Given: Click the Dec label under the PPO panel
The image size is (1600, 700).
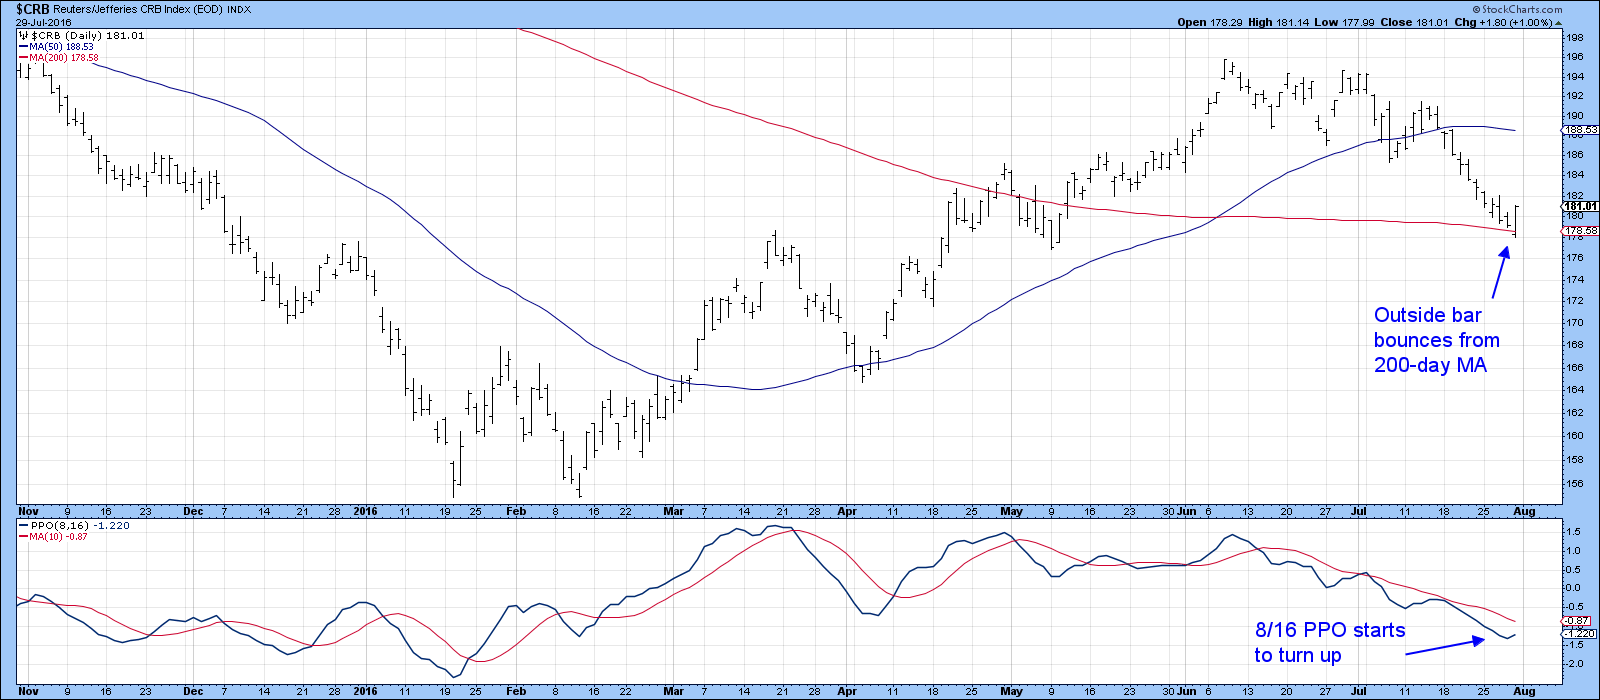Looking at the screenshot, I should pos(193,691).
